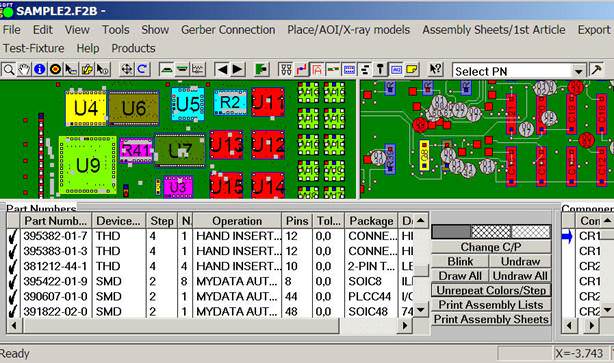
Task: Click the context help arrow icon
Action: tap(435, 70)
